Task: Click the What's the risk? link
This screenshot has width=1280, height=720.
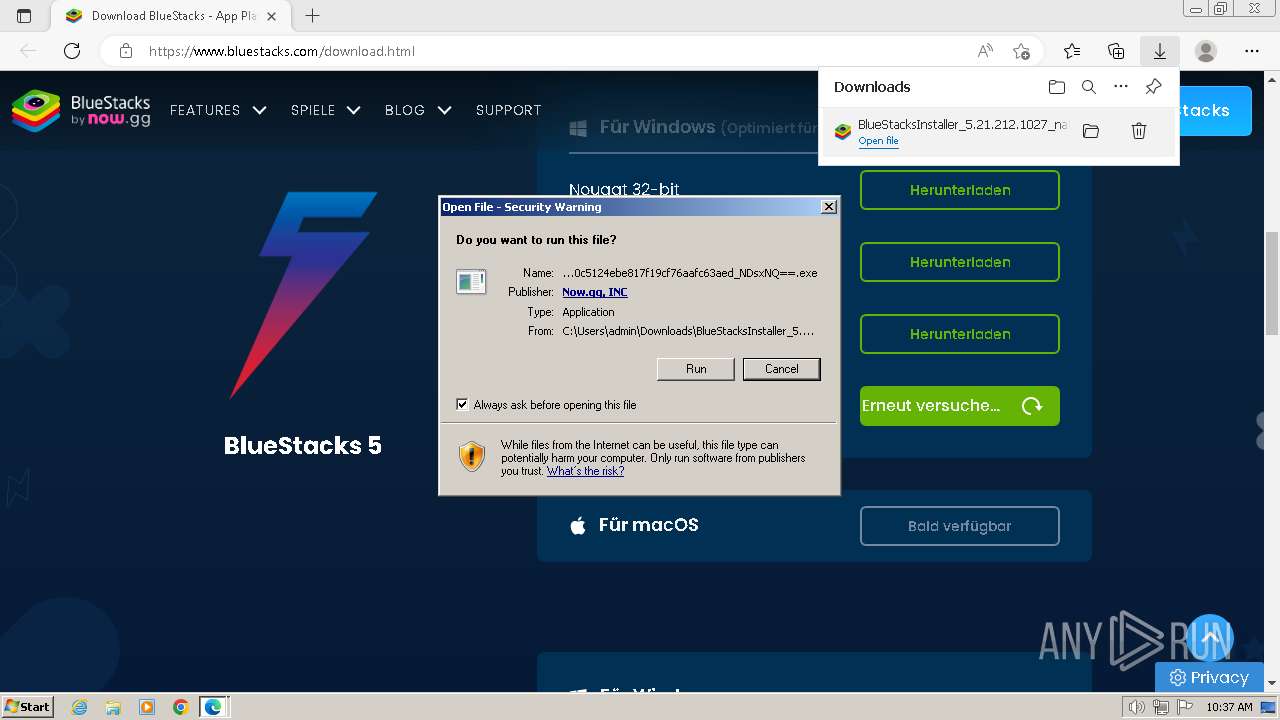Action: [585, 471]
